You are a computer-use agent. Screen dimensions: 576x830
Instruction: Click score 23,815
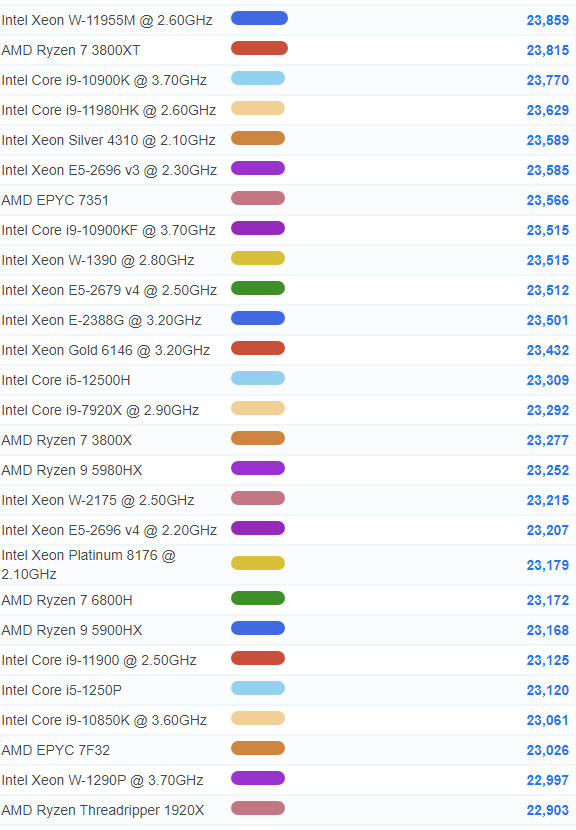(547, 50)
